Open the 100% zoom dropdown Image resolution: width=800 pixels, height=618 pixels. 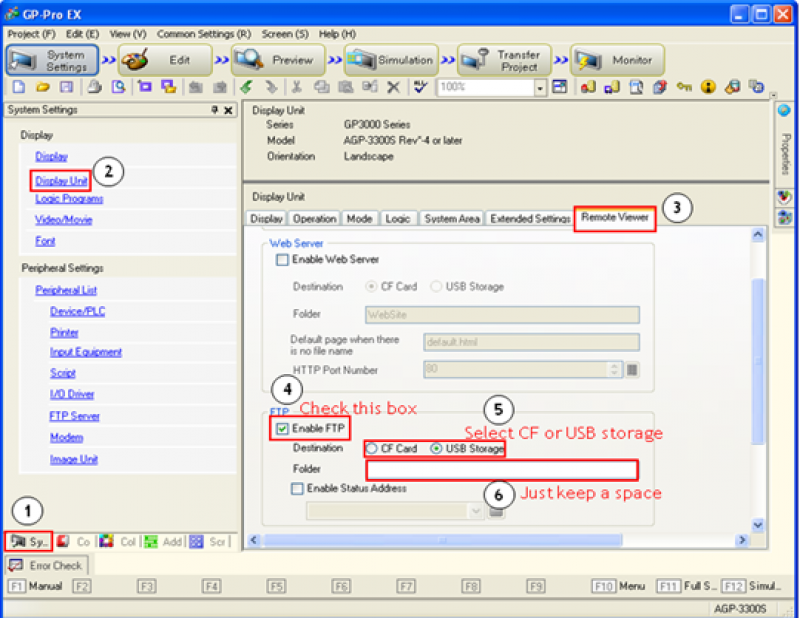pyautogui.click(x=540, y=87)
